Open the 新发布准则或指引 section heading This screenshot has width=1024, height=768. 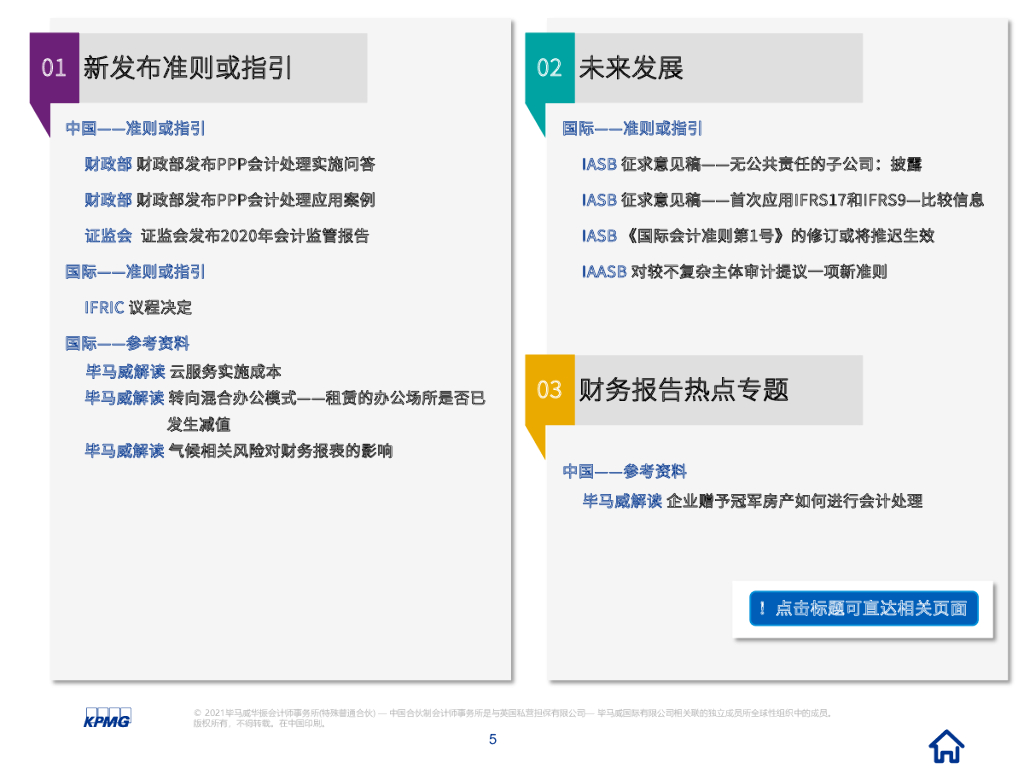click(188, 68)
